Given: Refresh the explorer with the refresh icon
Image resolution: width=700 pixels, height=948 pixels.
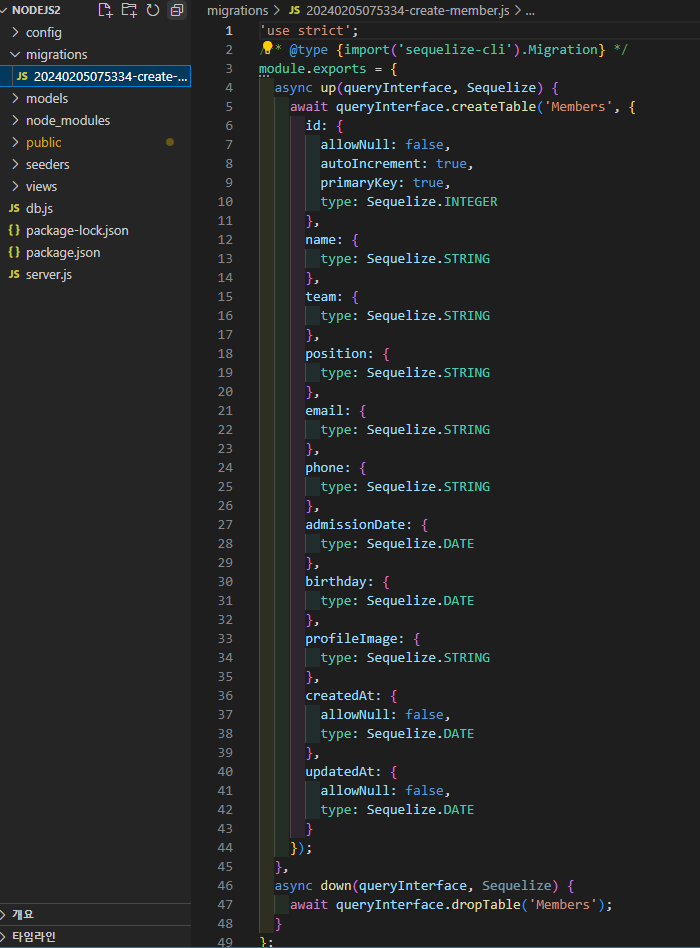Looking at the screenshot, I should pyautogui.click(x=153, y=10).
